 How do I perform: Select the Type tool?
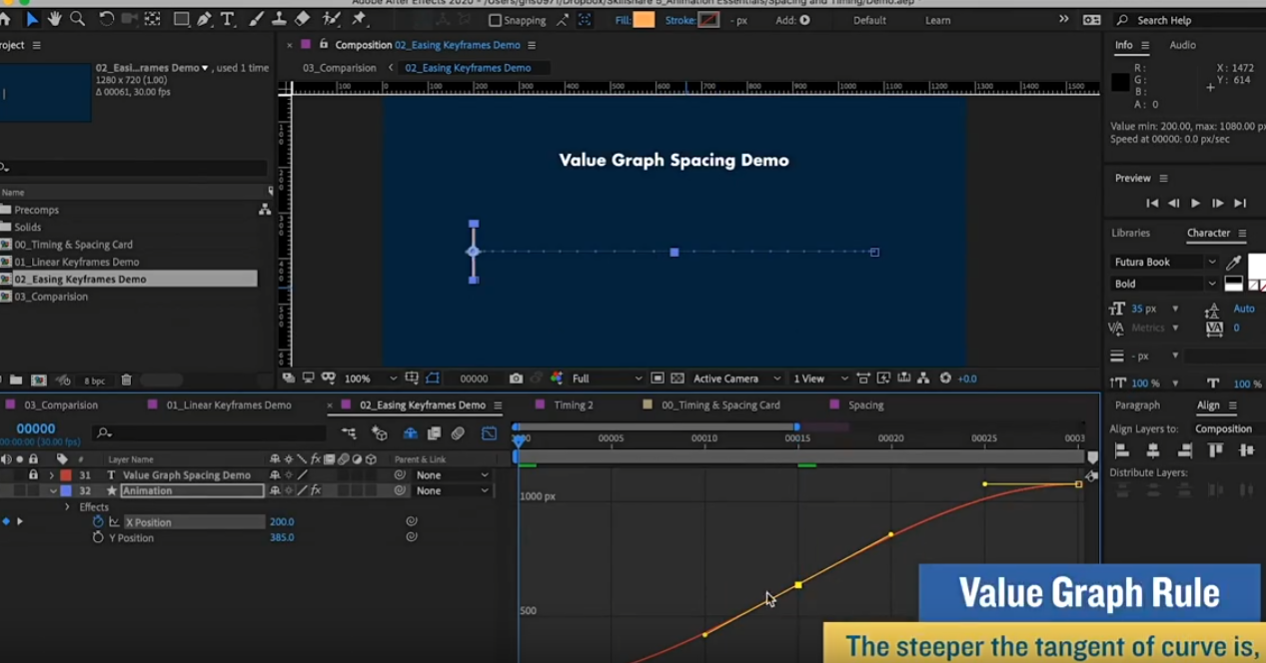[228, 19]
